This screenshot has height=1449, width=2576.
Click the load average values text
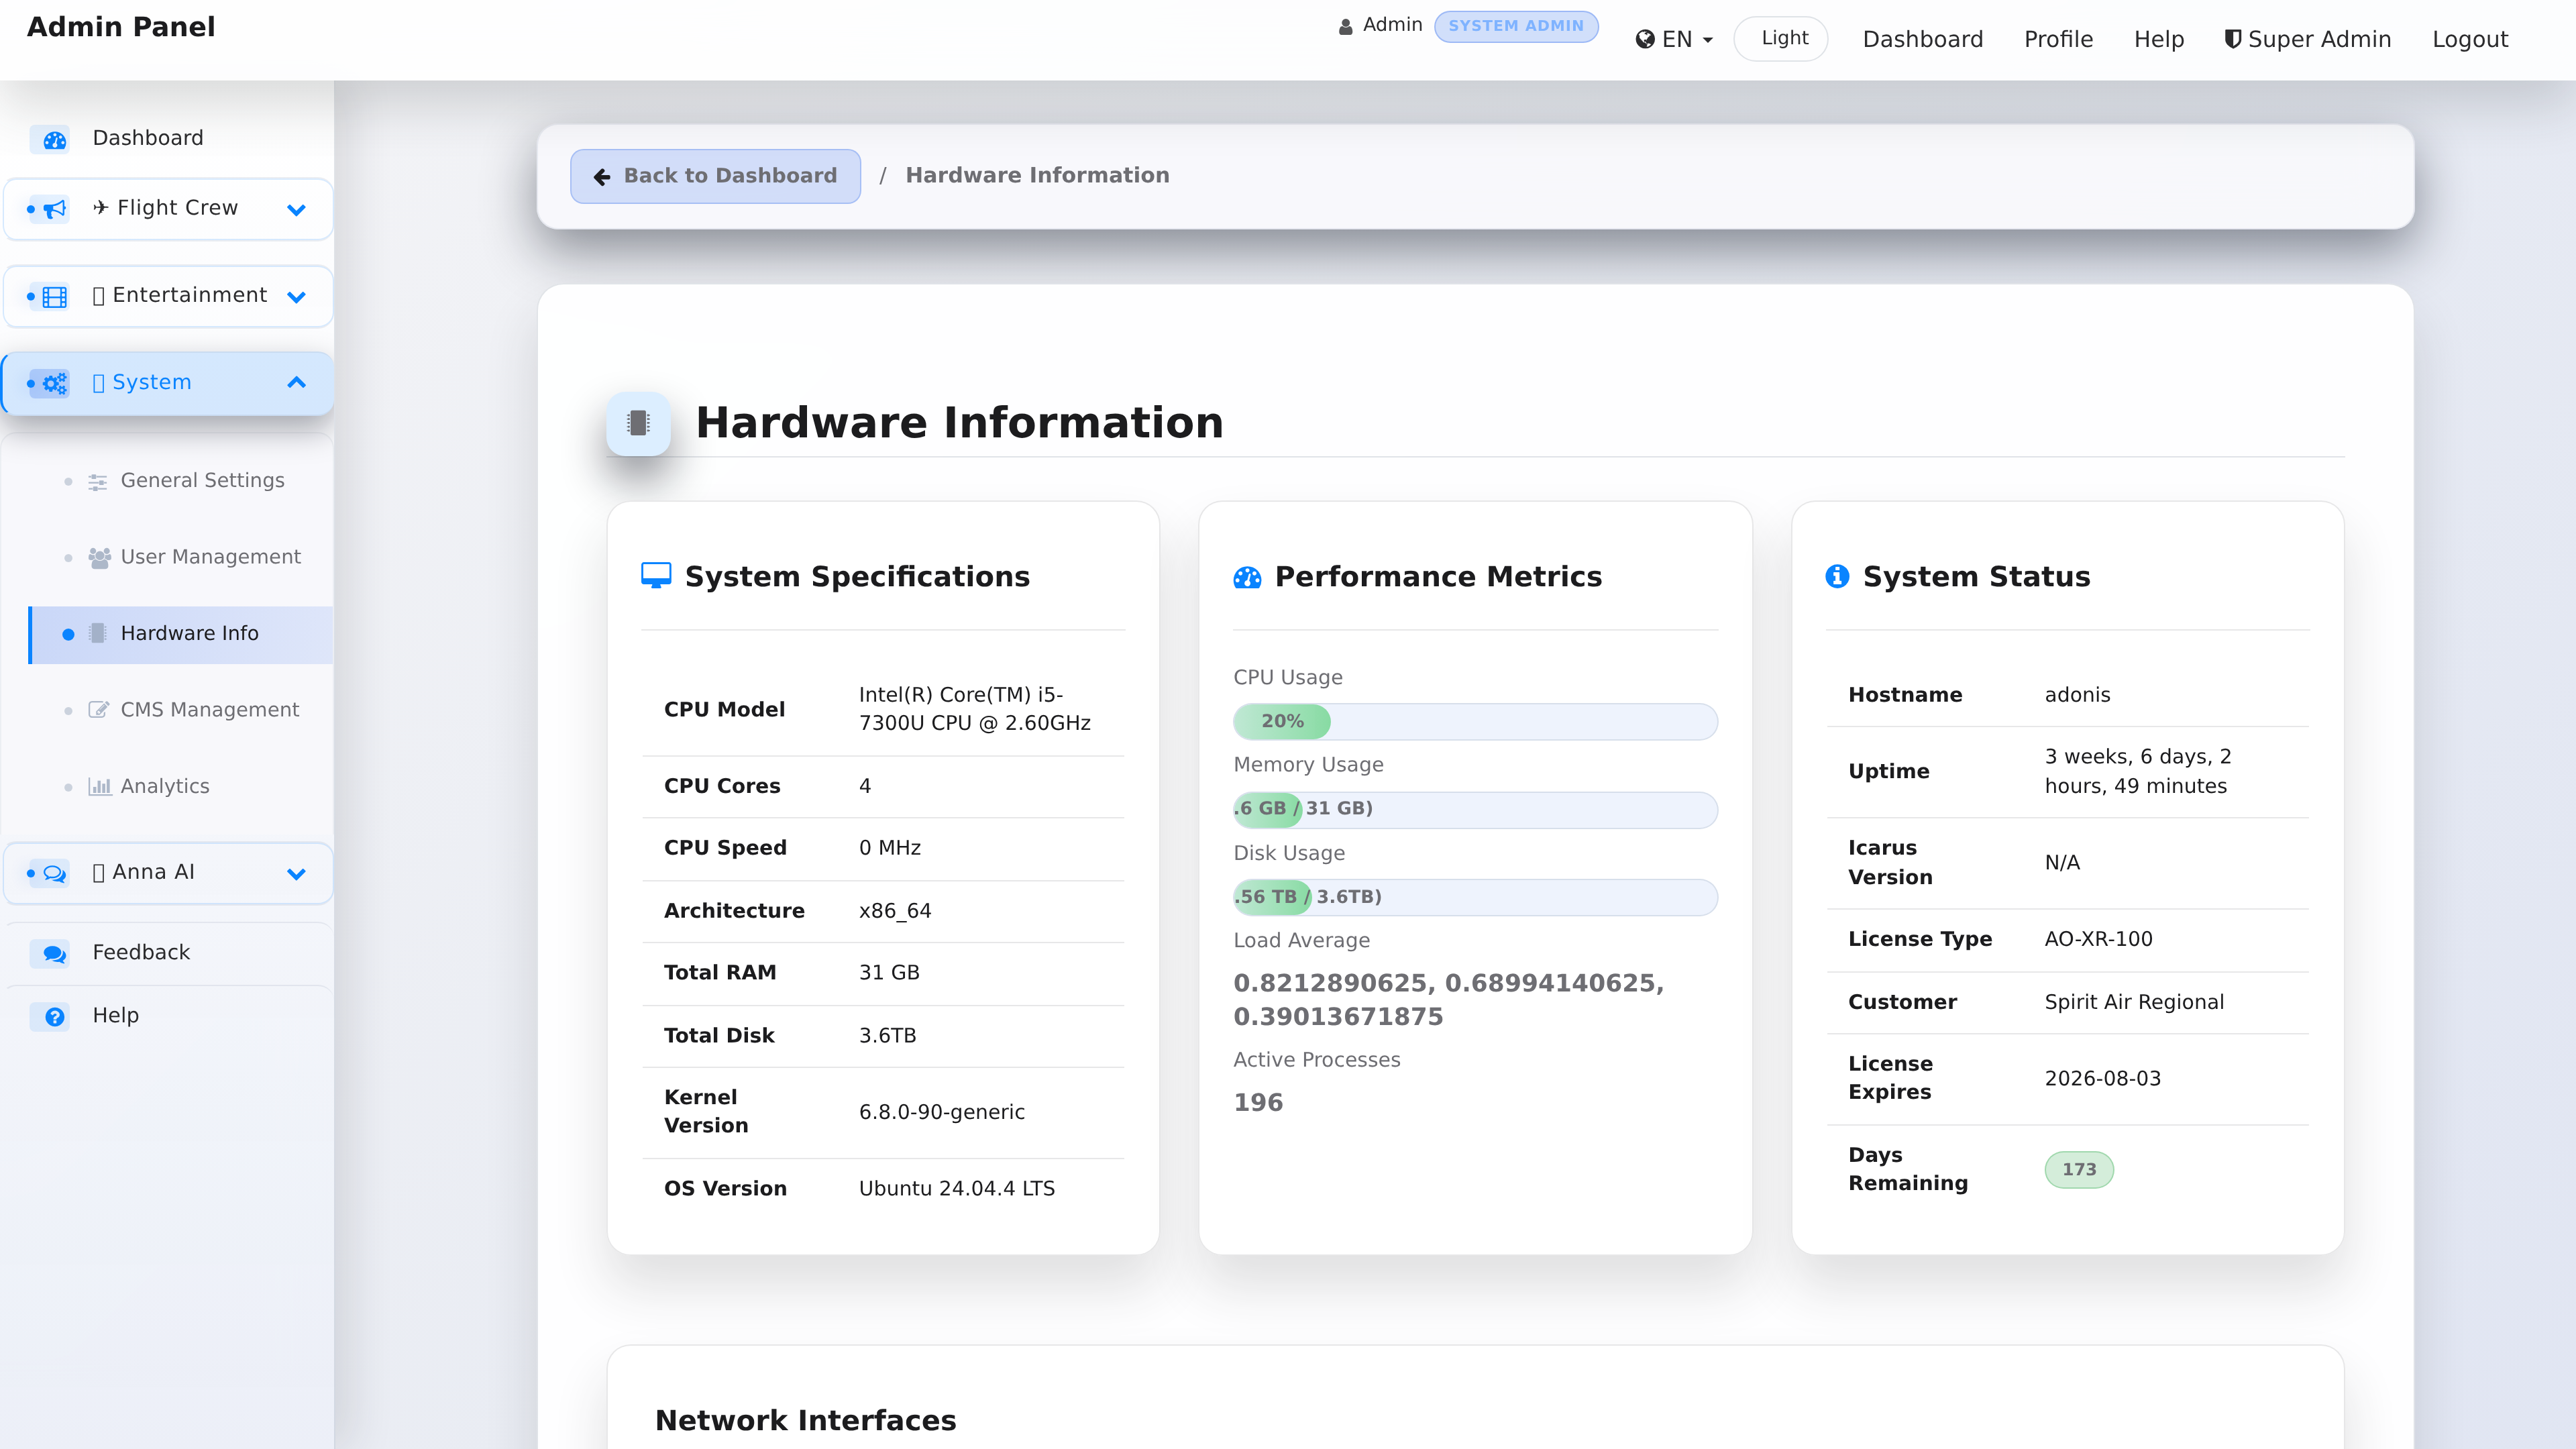point(1448,1000)
